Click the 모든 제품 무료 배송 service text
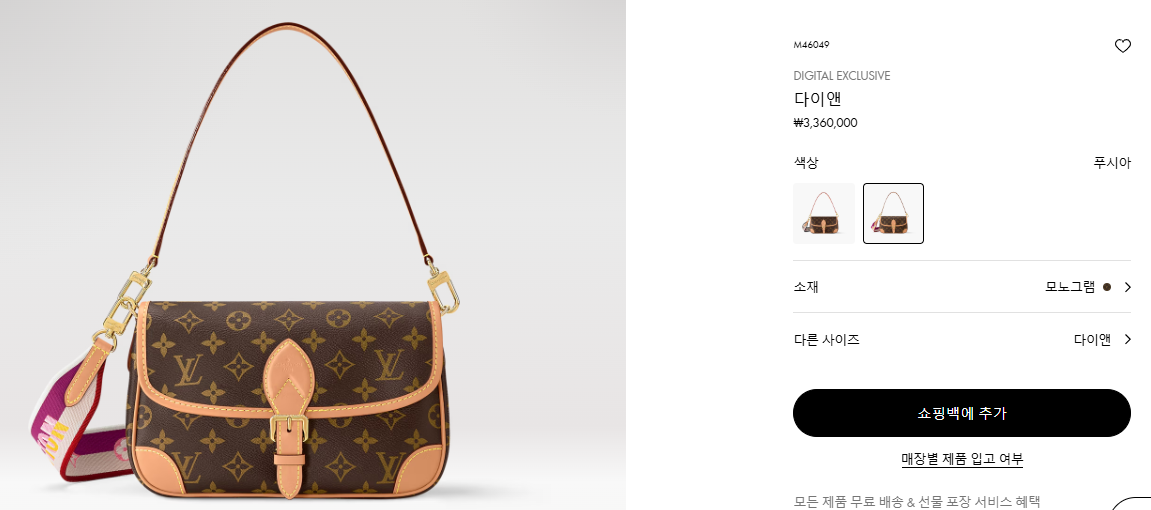 tap(917, 502)
